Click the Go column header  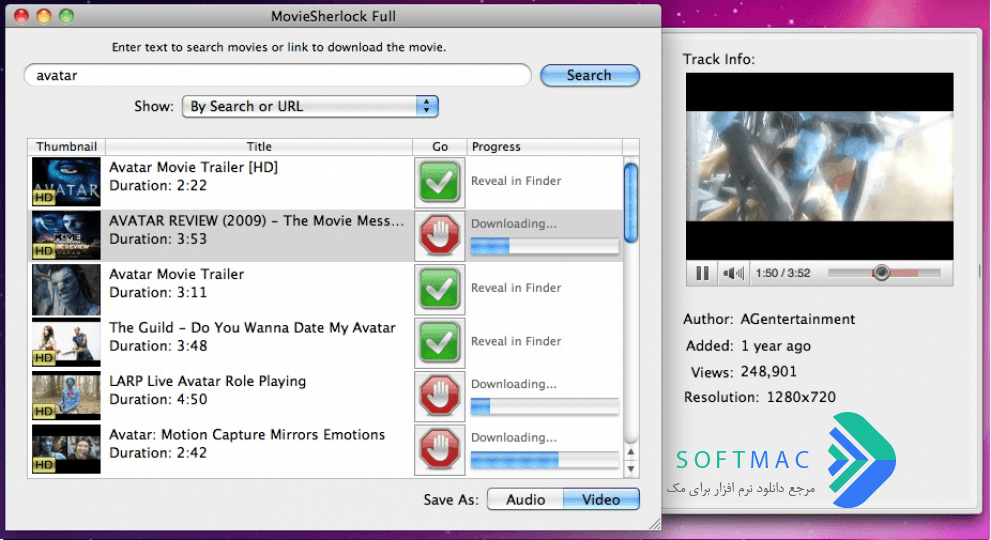click(440, 147)
